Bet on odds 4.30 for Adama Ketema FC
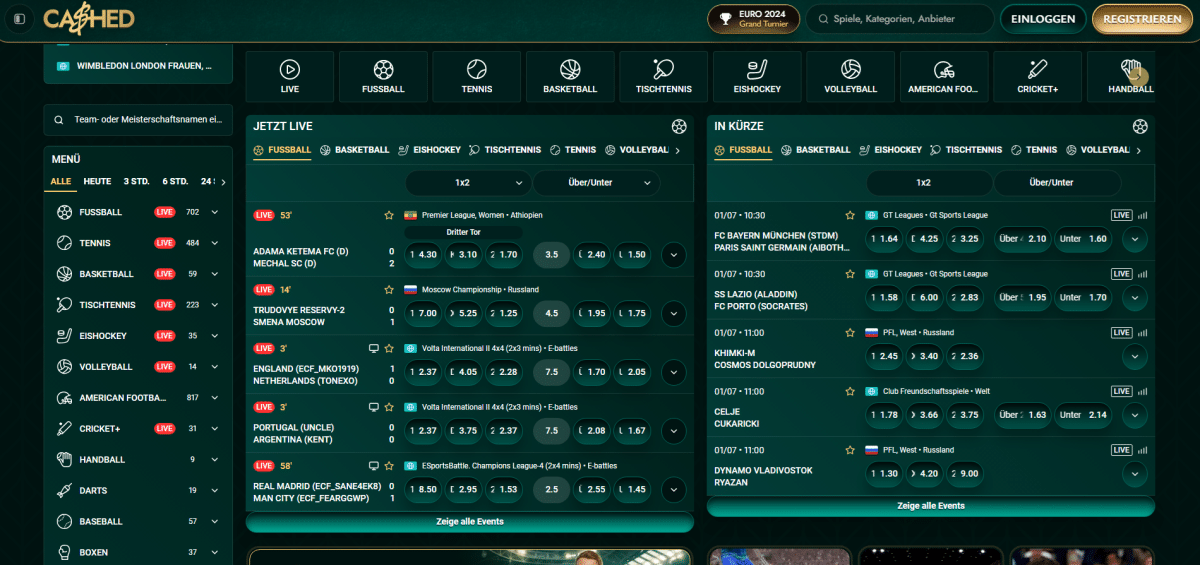 423,255
